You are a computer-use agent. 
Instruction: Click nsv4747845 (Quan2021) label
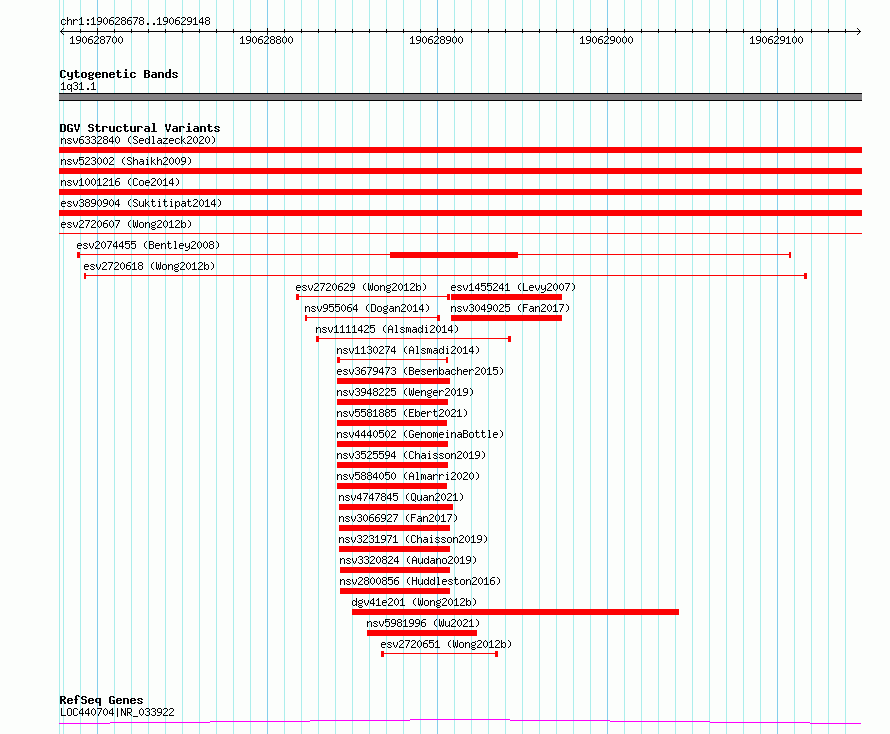click(401, 497)
